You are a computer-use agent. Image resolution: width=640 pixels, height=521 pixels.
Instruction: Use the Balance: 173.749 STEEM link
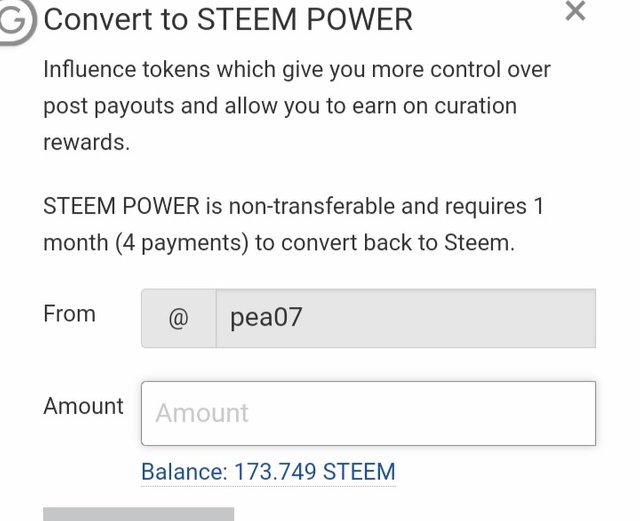268,472
